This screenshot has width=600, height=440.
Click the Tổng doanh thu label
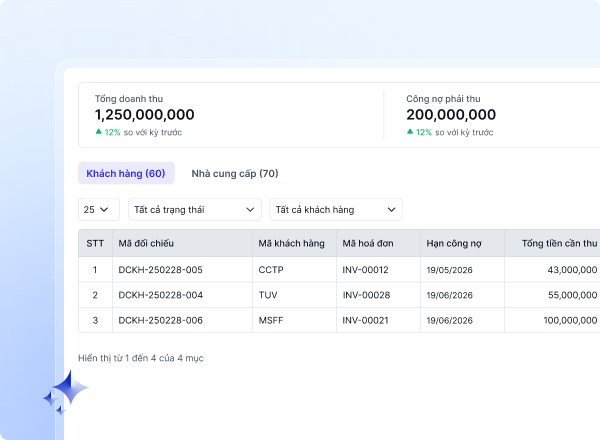[129, 99]
